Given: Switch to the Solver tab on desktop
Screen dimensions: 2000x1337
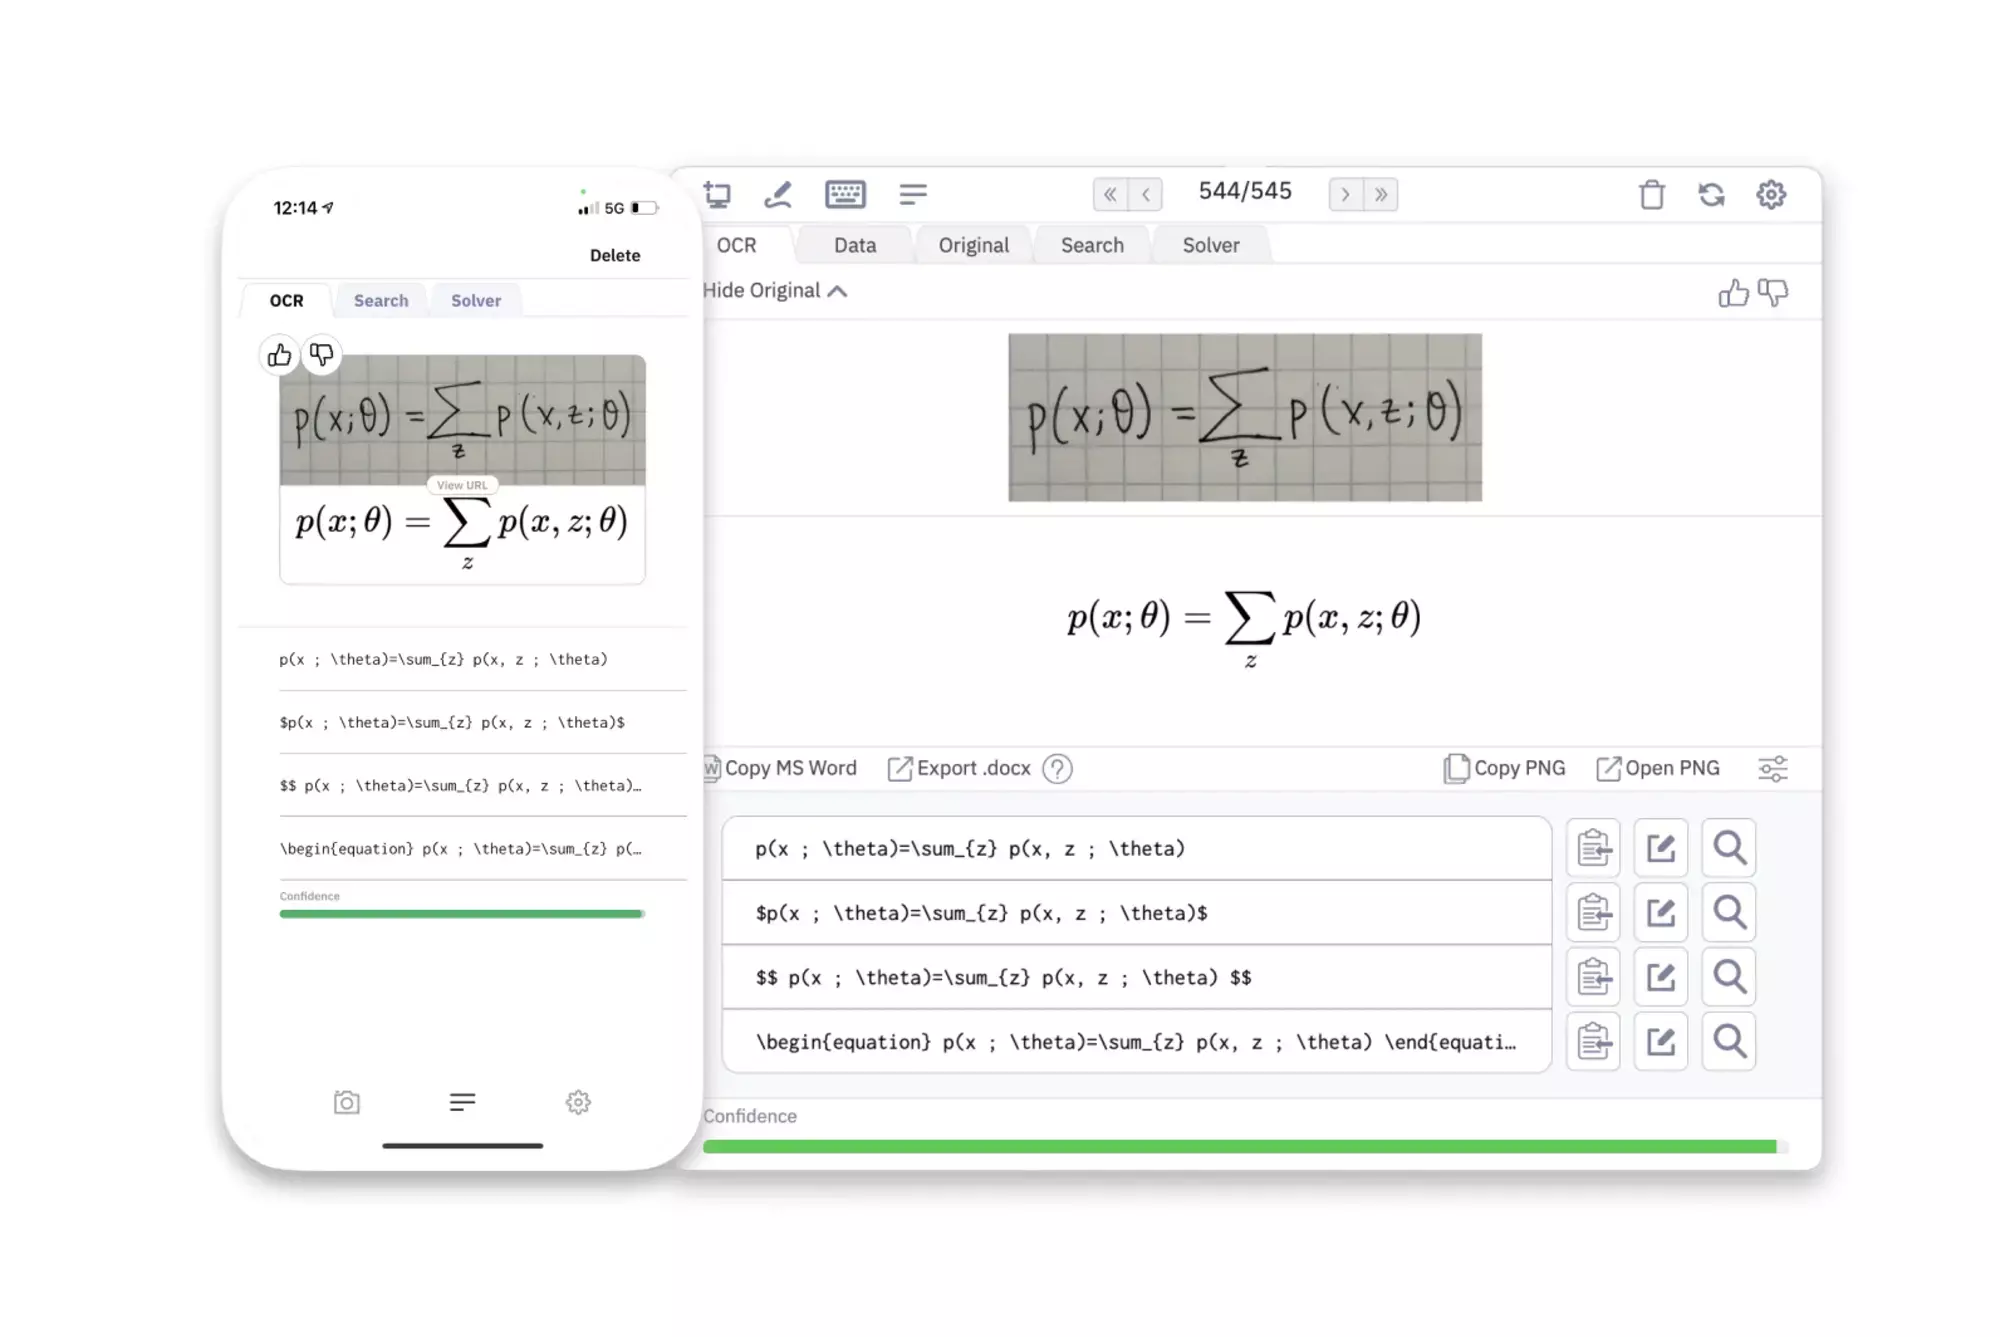Looking at the screenshot, I should pos(1211,245).
